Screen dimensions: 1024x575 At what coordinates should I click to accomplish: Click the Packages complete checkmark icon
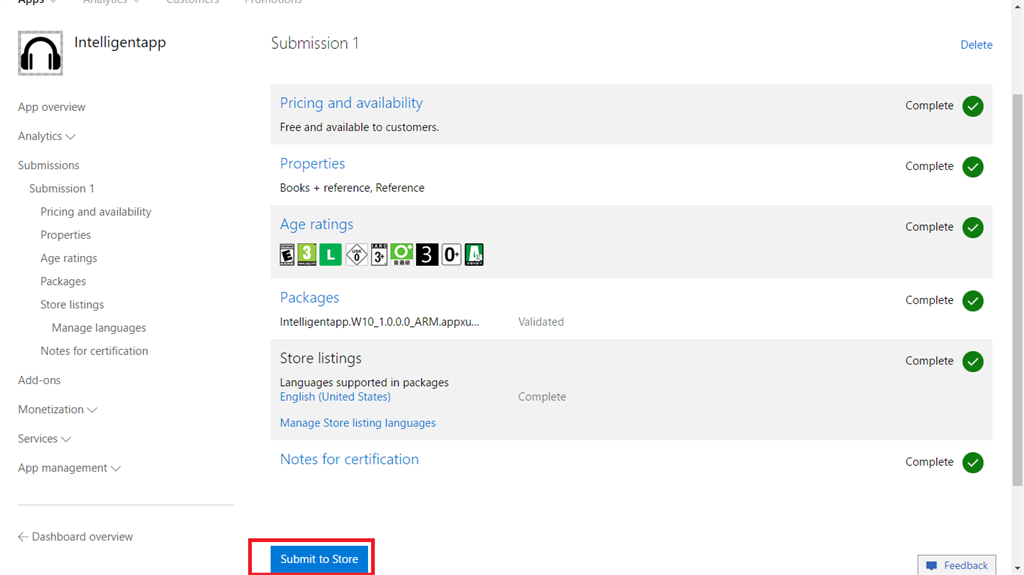(x=973, y=301)
